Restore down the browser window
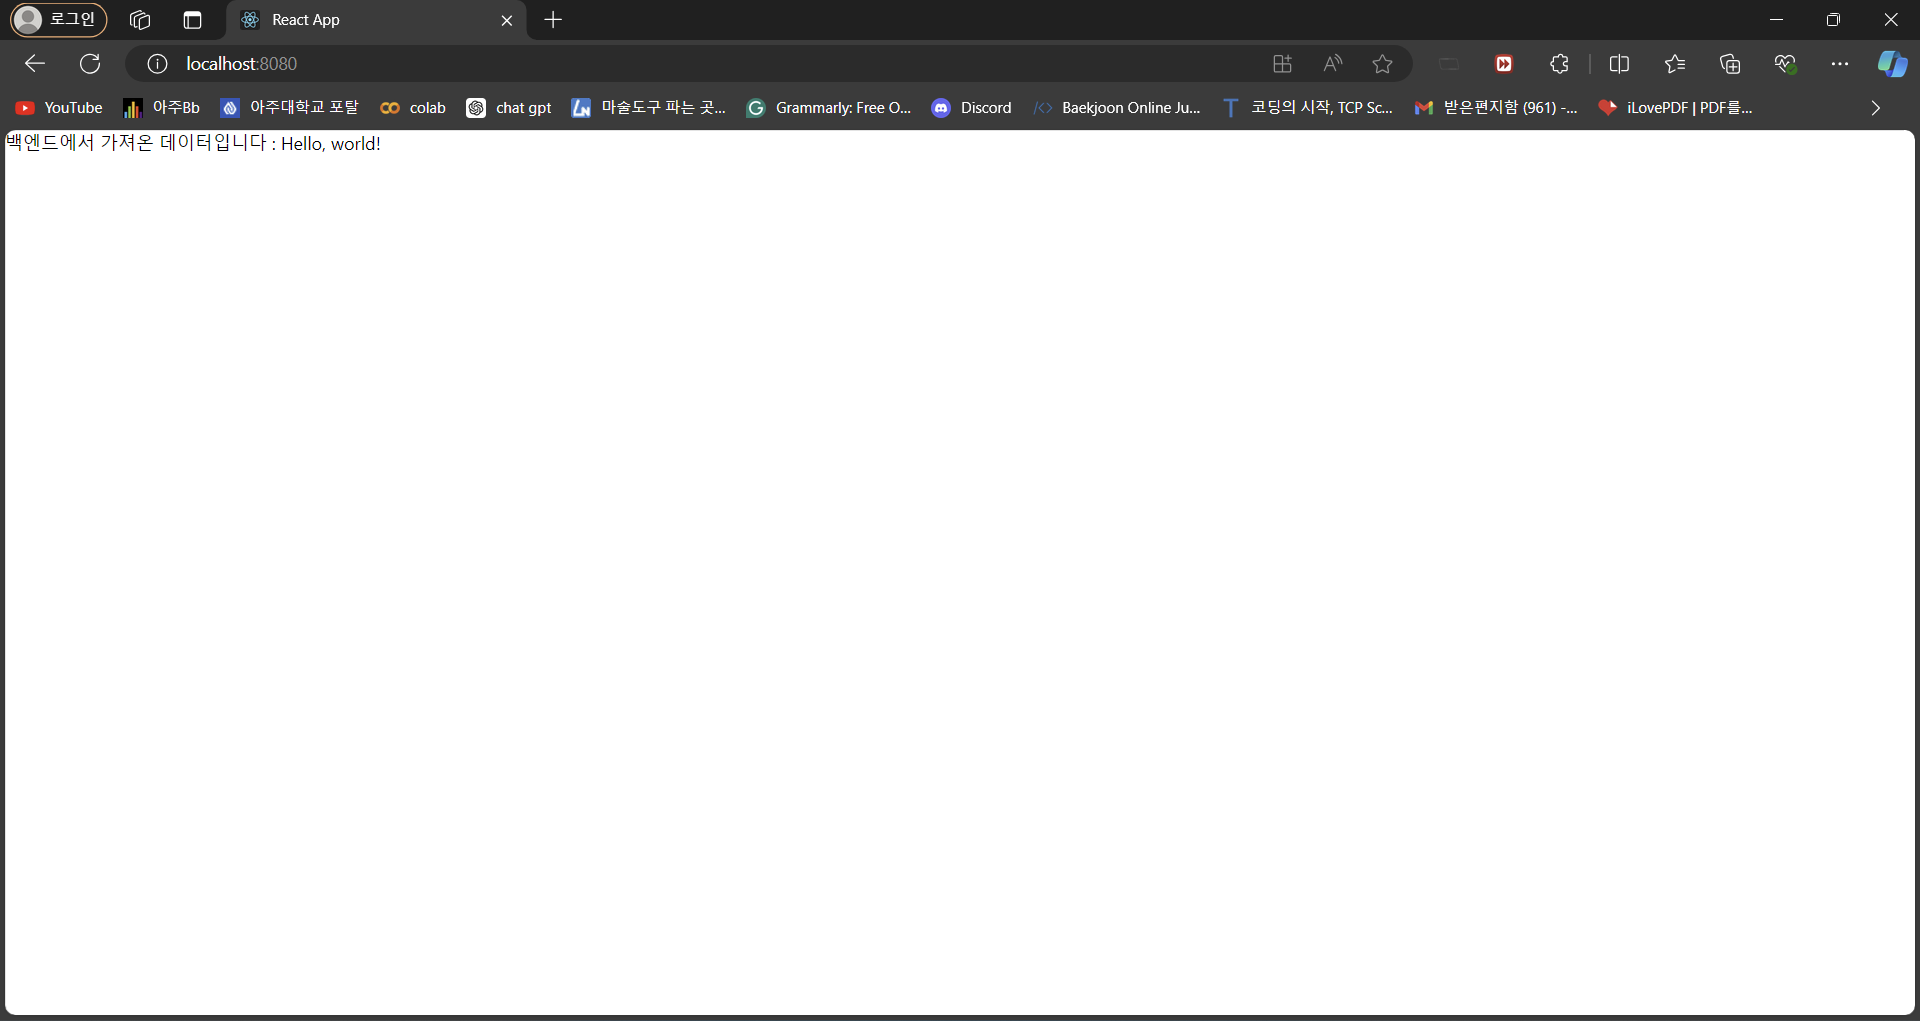This screenshot has height=1021, width=1920. click(x=1833, y=20)
